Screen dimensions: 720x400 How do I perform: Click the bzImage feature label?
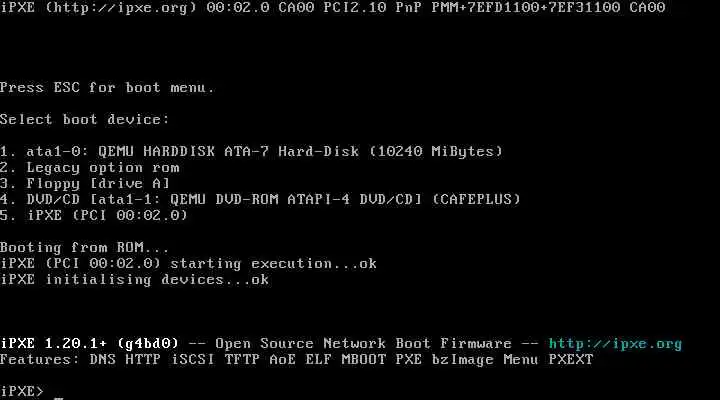point(463,360)
